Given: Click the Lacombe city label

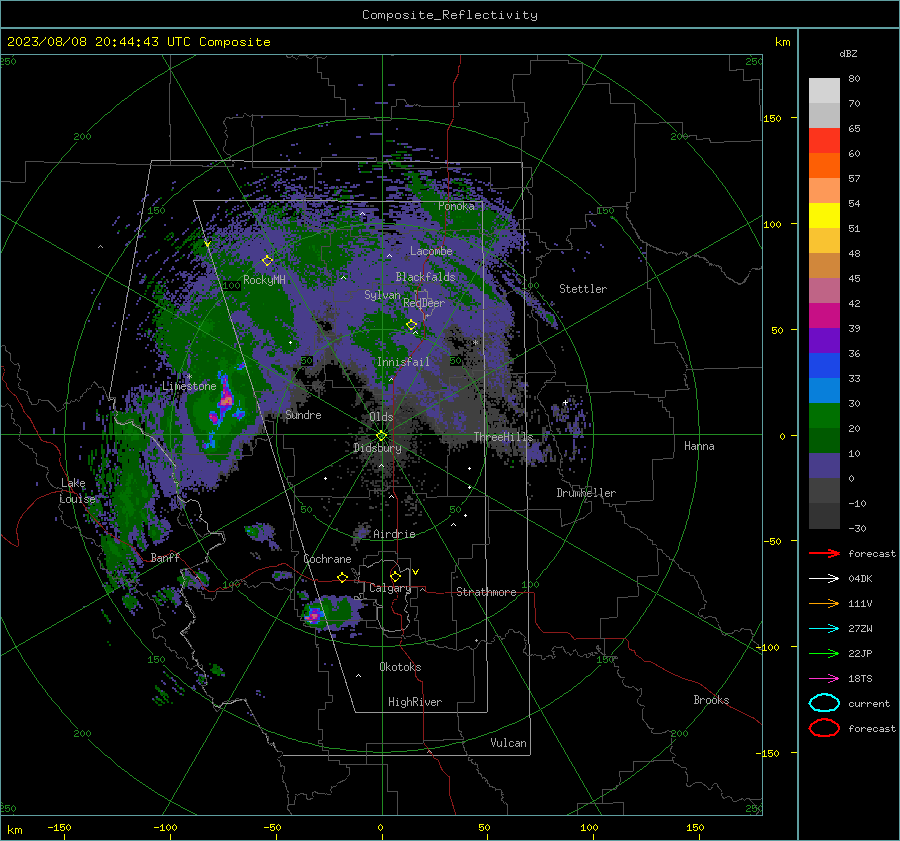Looking at the screenshot, I should coord(431,251).
